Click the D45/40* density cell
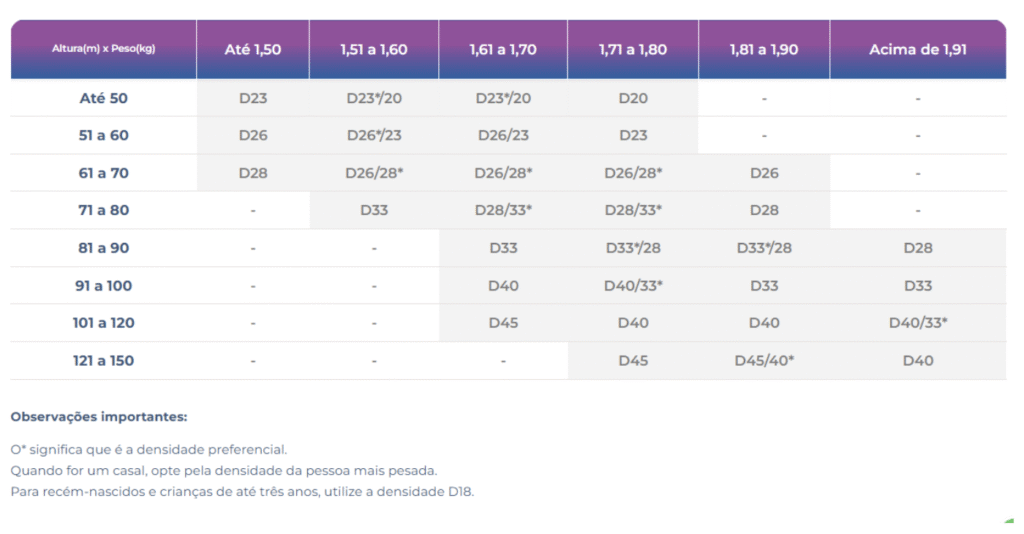The height and width of the screenshot is (534, 1024). [x=764, y=360]
